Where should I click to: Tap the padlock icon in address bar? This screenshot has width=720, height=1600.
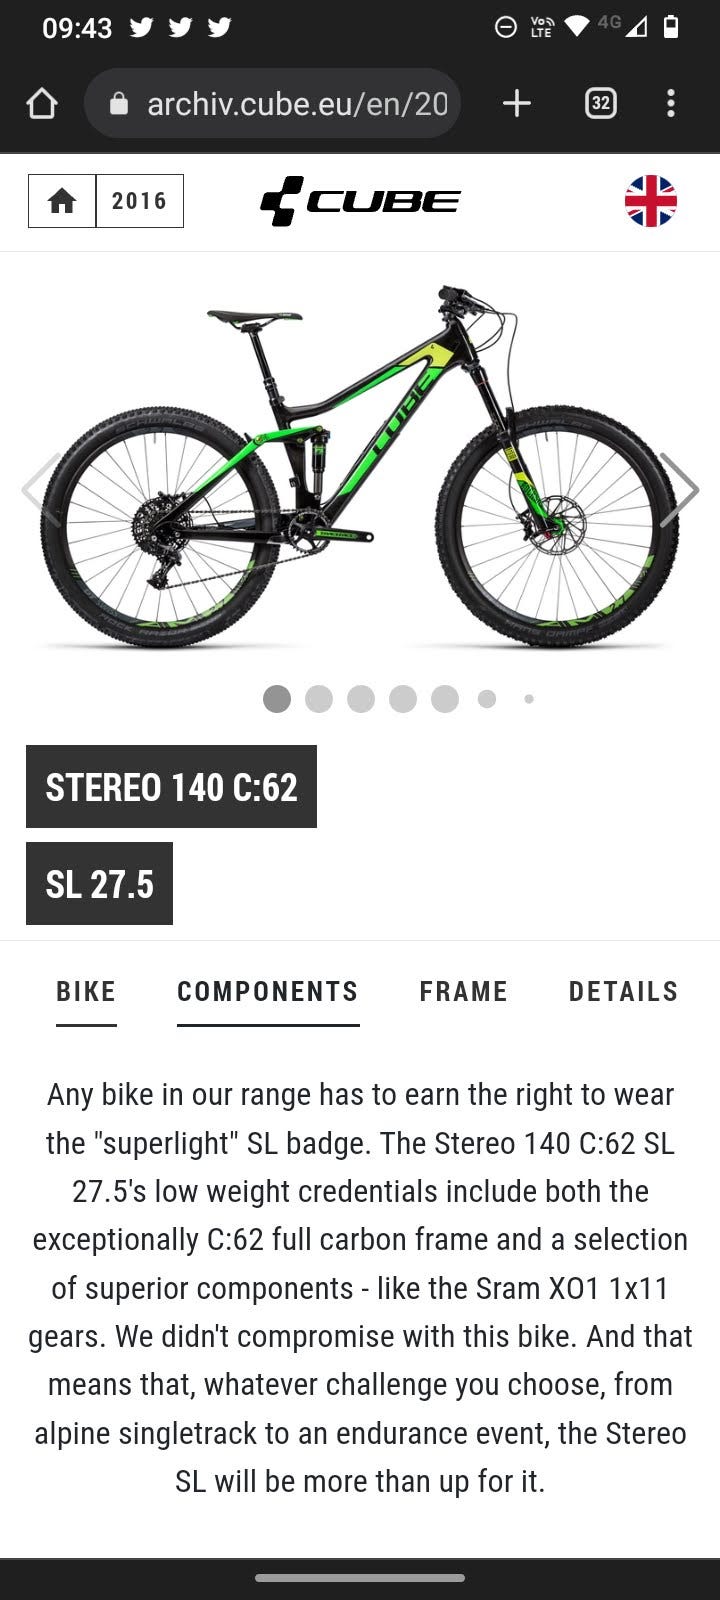[x=119, y=103]
